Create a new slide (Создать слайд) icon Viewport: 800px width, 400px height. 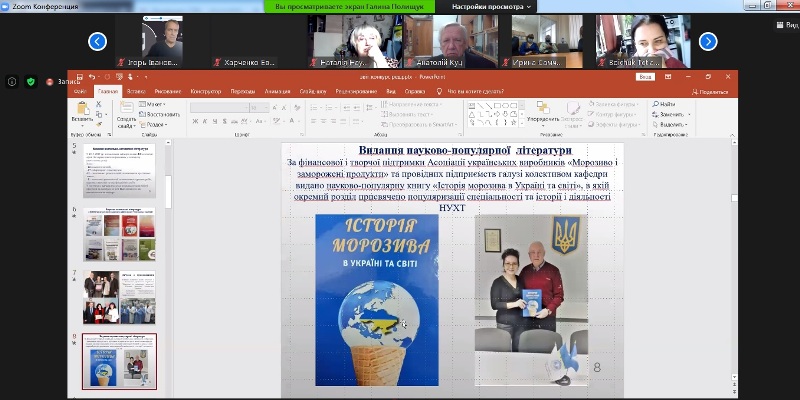tap(127, 107)
